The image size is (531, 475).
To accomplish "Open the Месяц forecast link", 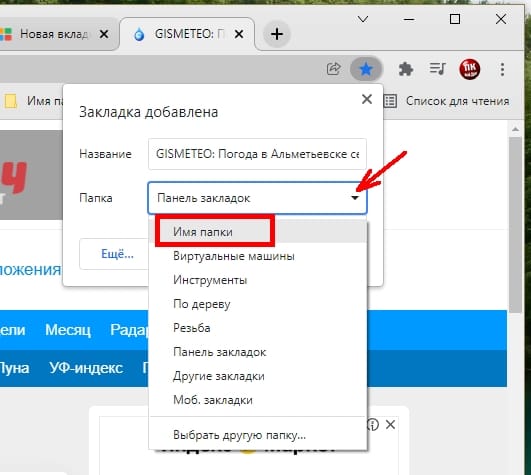I will (x=68, y=330).
